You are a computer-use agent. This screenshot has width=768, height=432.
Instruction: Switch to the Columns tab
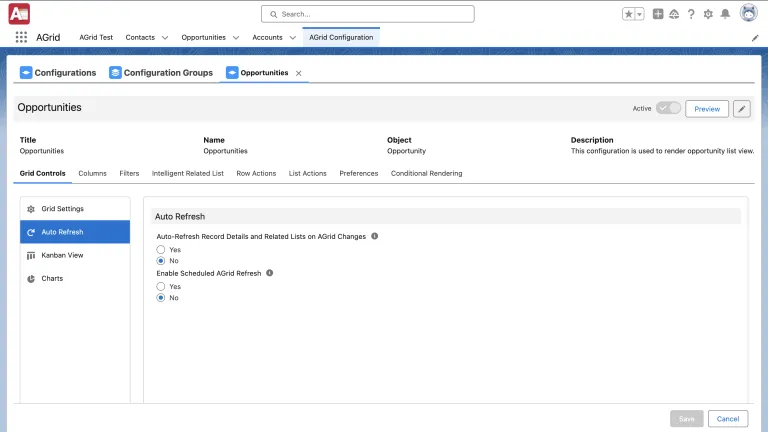point(93,173)
